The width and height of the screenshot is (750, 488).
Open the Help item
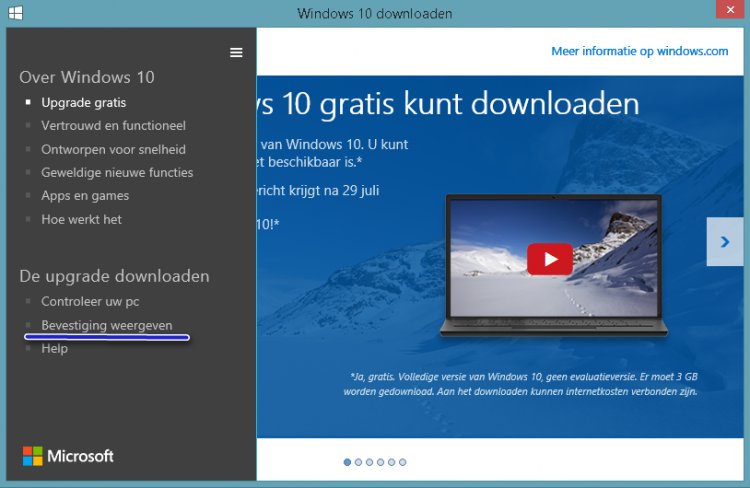[x=55, y=348]
